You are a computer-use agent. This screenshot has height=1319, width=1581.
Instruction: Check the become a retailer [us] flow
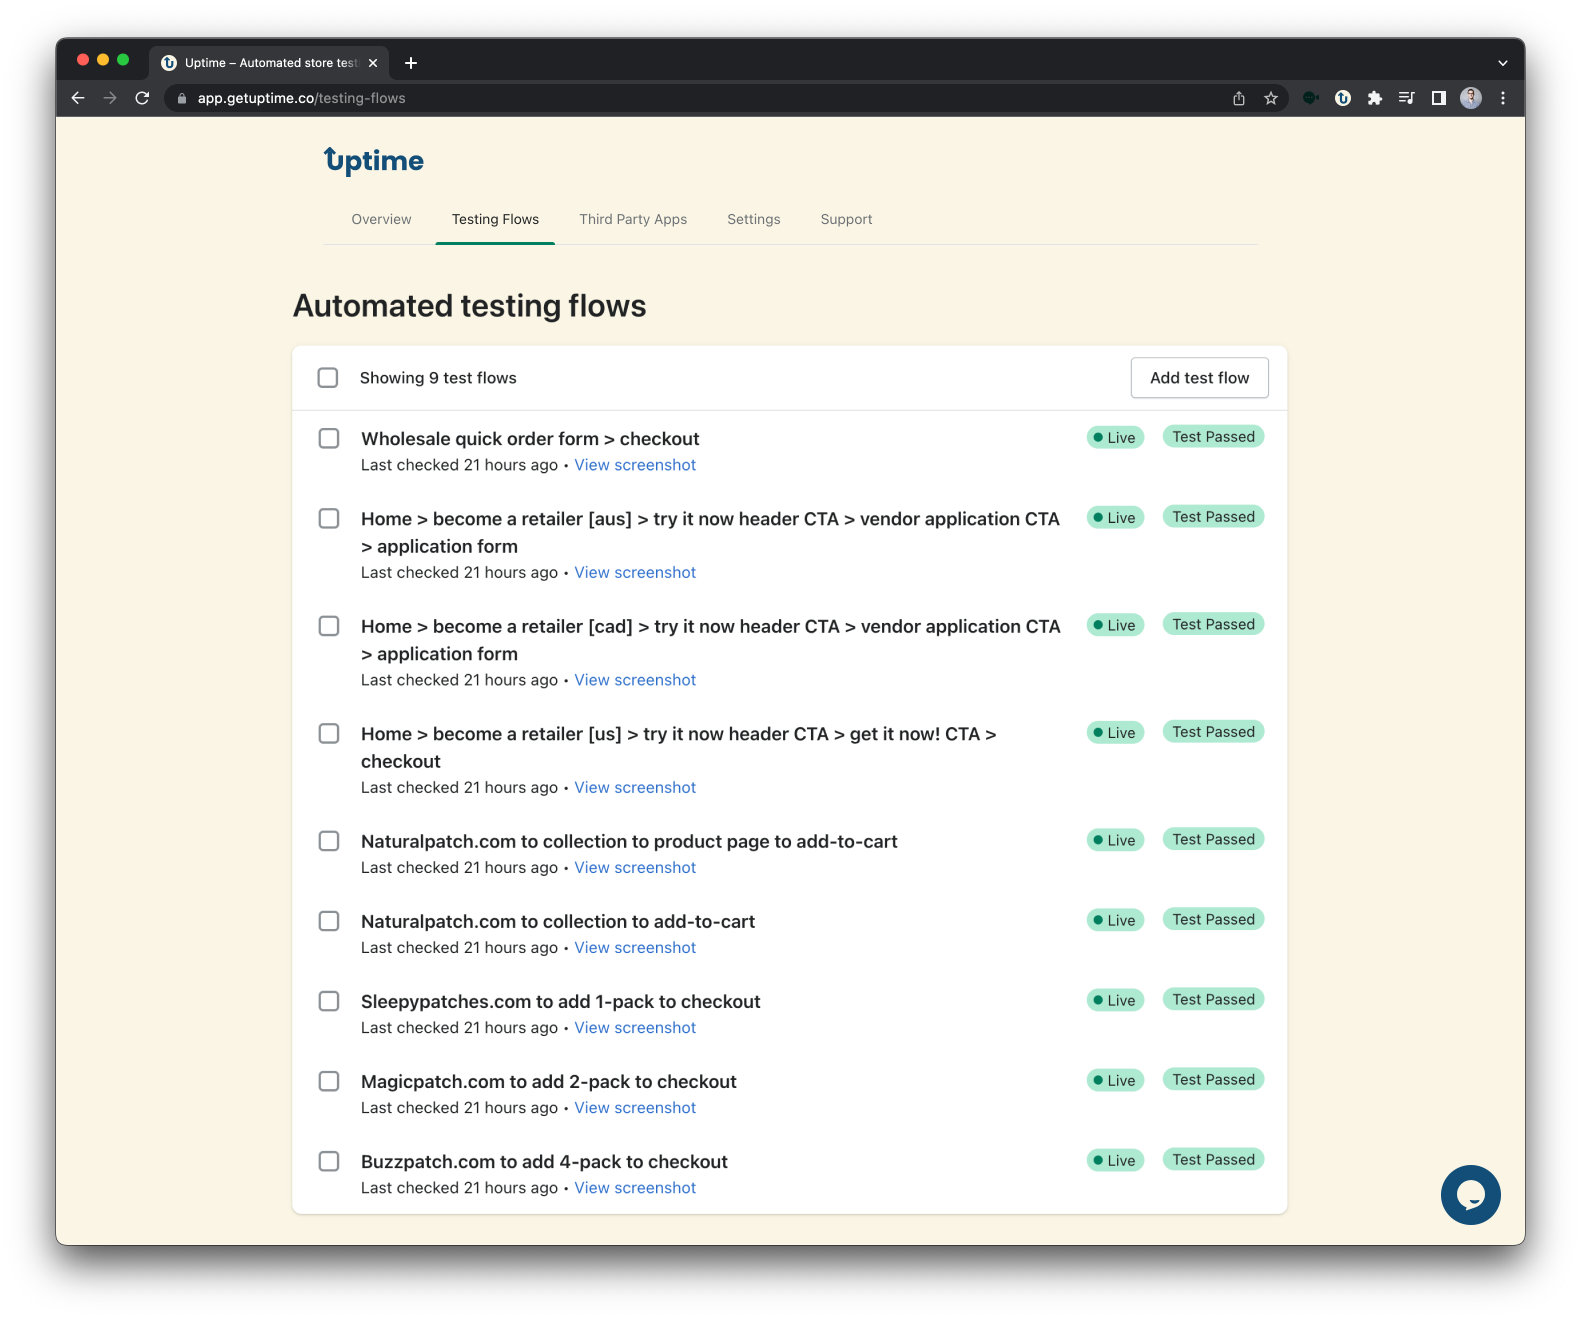pyautogui.click(x=329, y=734)
